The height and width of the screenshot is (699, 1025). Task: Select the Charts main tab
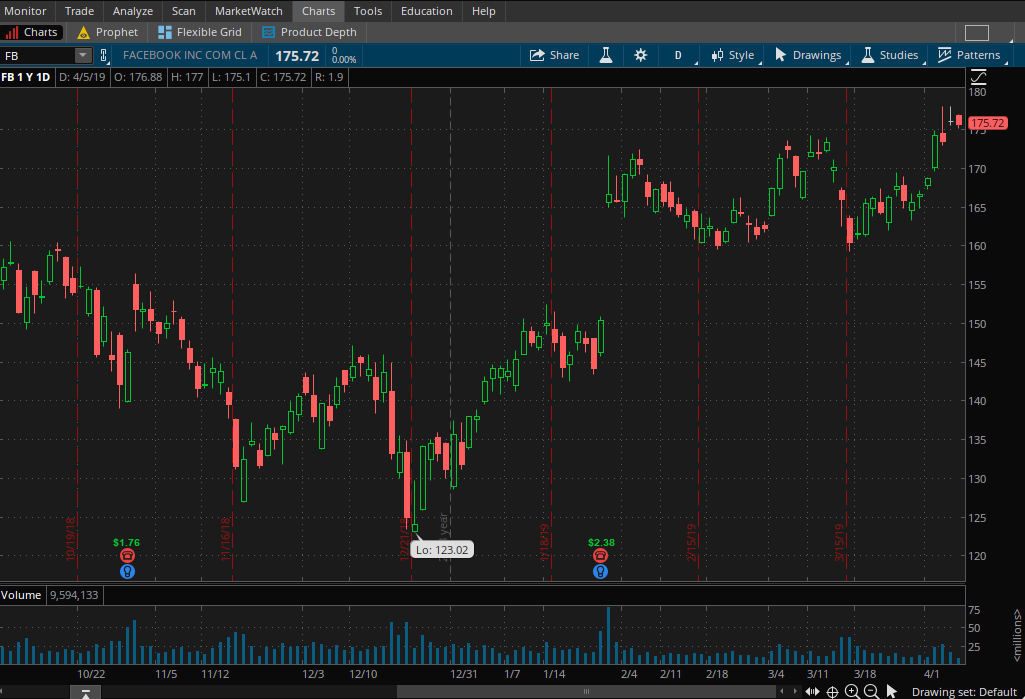(318, 11)
